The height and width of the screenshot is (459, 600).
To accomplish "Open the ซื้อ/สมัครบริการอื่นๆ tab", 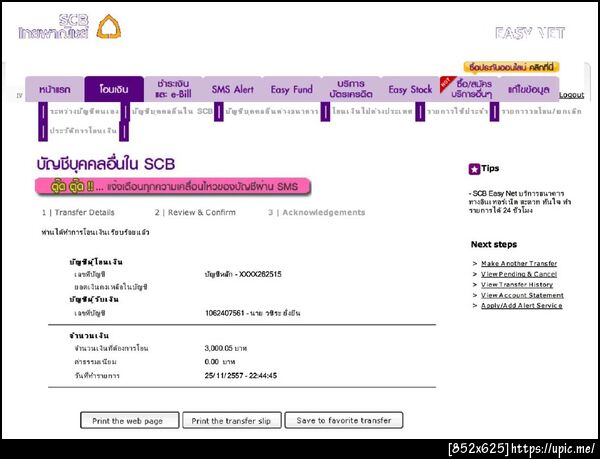I will [470, 89].
